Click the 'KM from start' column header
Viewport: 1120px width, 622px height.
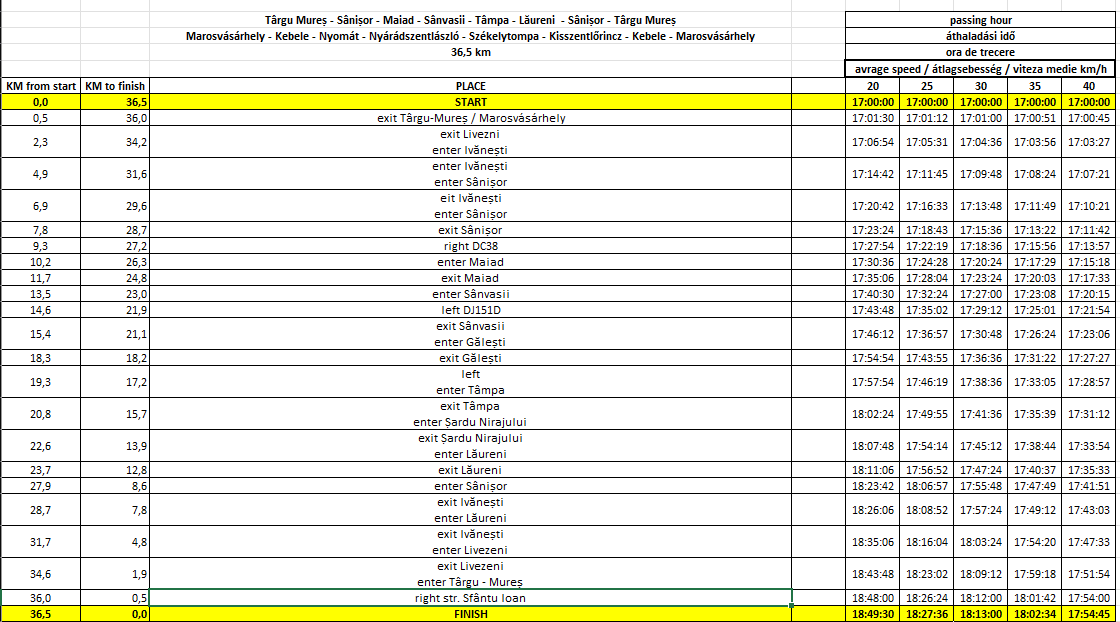[x=41, y=86]
